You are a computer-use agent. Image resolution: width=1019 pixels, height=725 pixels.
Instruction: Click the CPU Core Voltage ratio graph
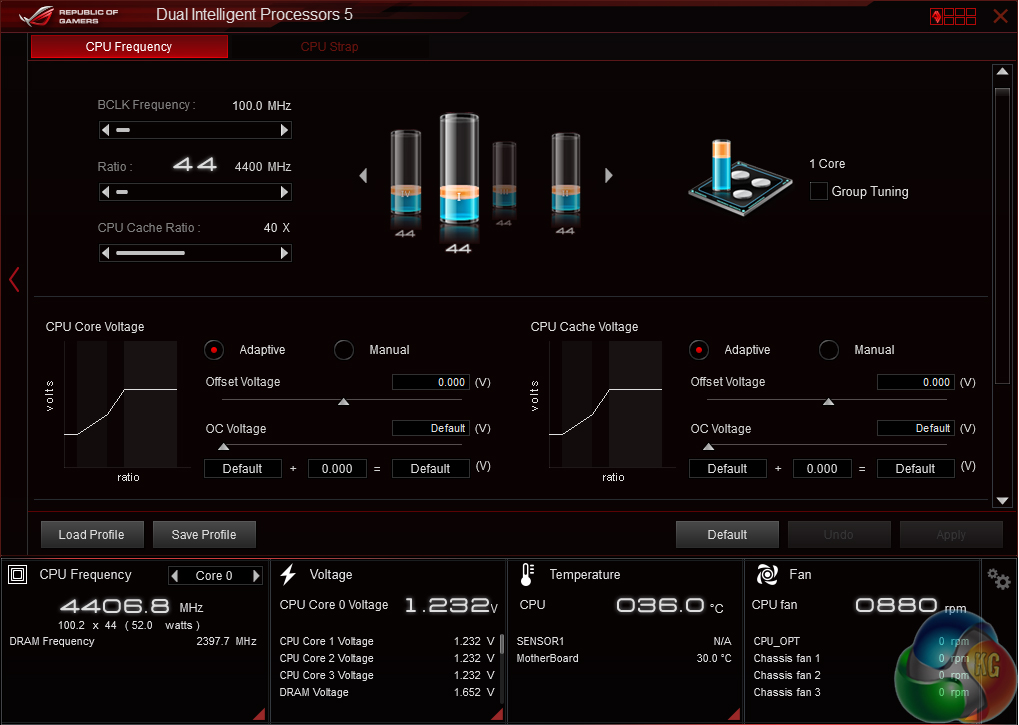click(x=120, y=404)
